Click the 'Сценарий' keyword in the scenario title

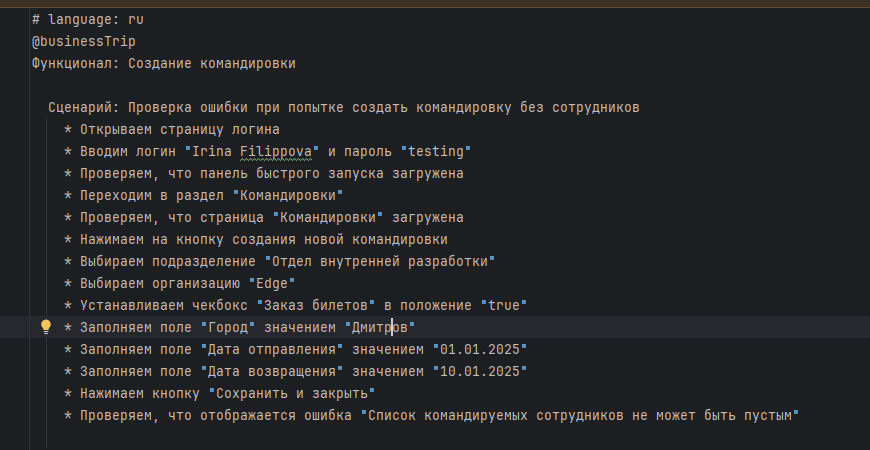coord(84,107)
